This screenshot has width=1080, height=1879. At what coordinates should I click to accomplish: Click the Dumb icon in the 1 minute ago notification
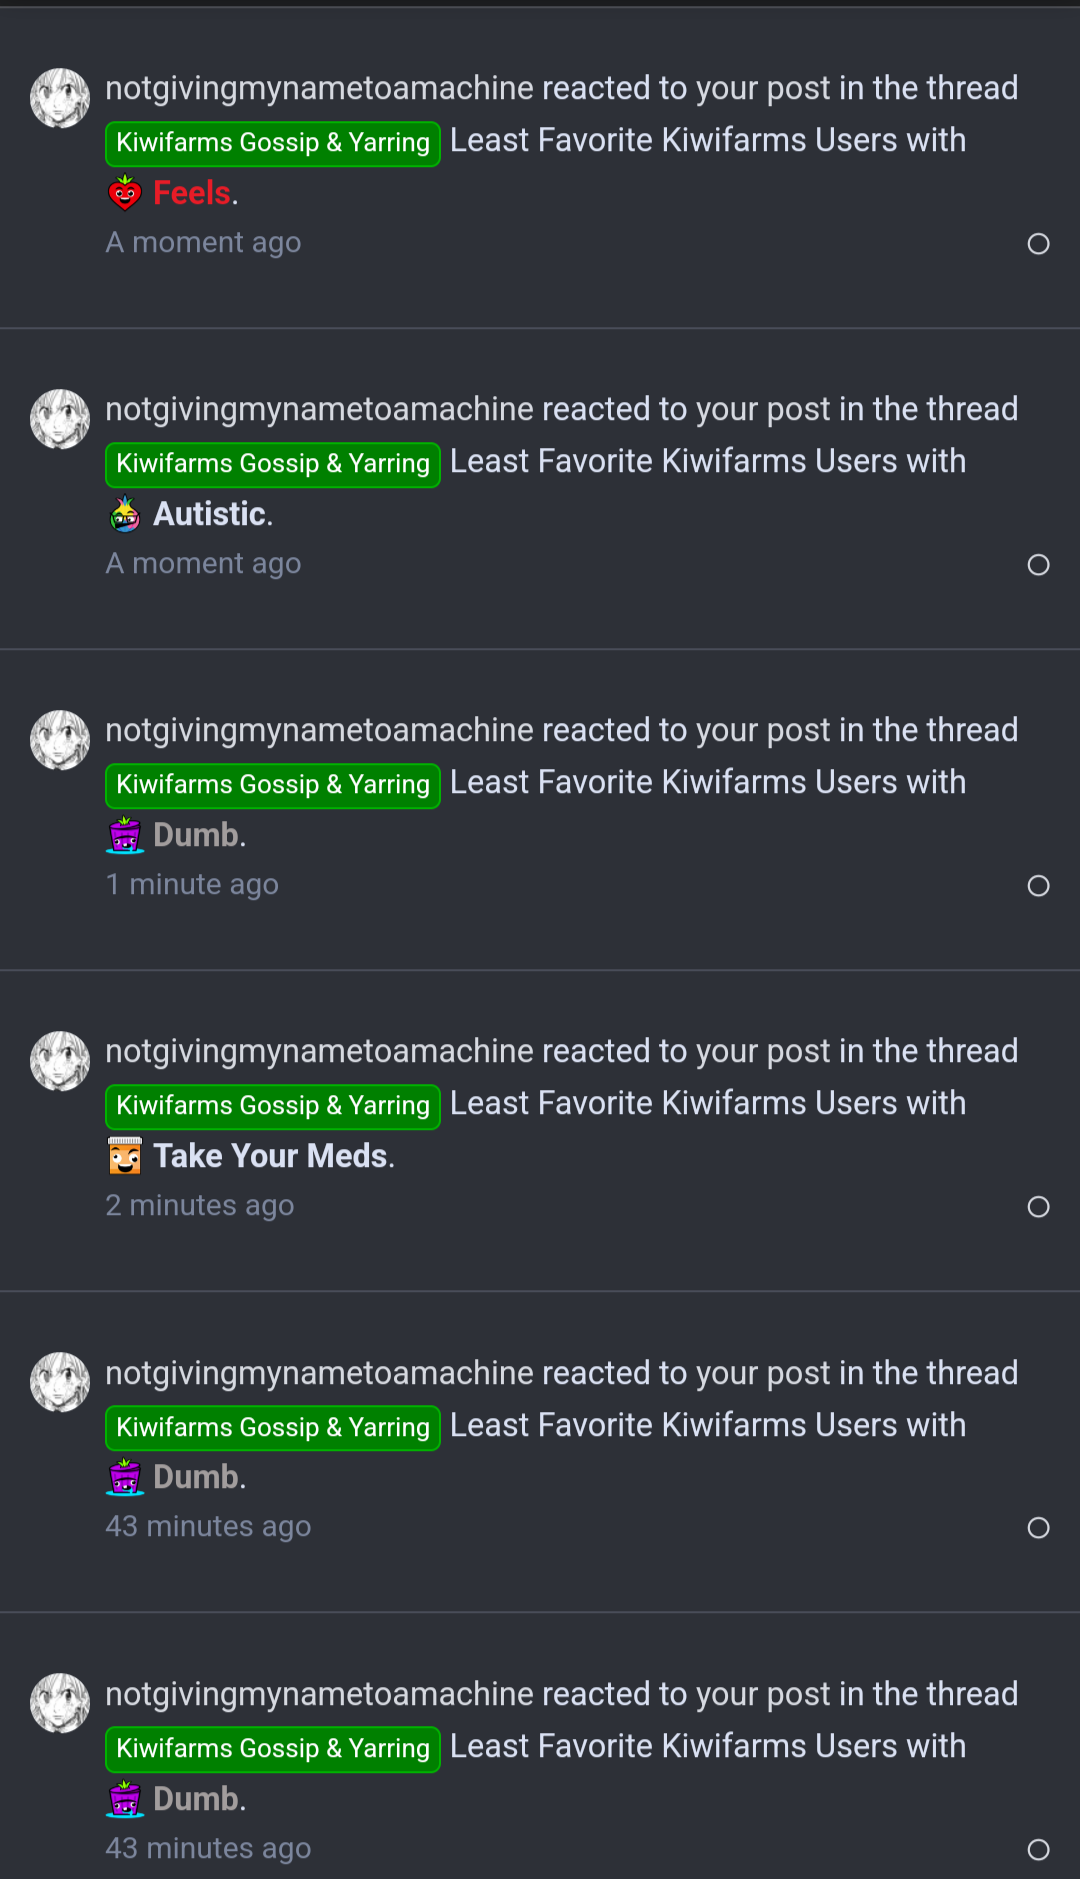[x=125, y=835]
